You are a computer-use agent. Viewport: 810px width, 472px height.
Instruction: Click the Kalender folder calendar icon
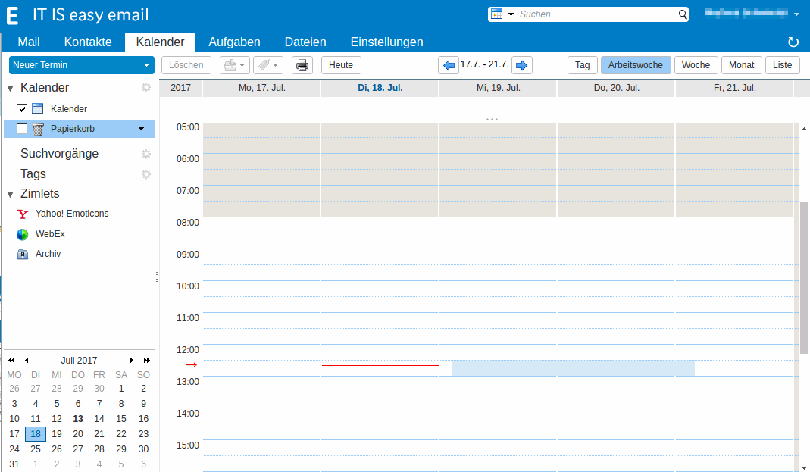coord(38,108)
